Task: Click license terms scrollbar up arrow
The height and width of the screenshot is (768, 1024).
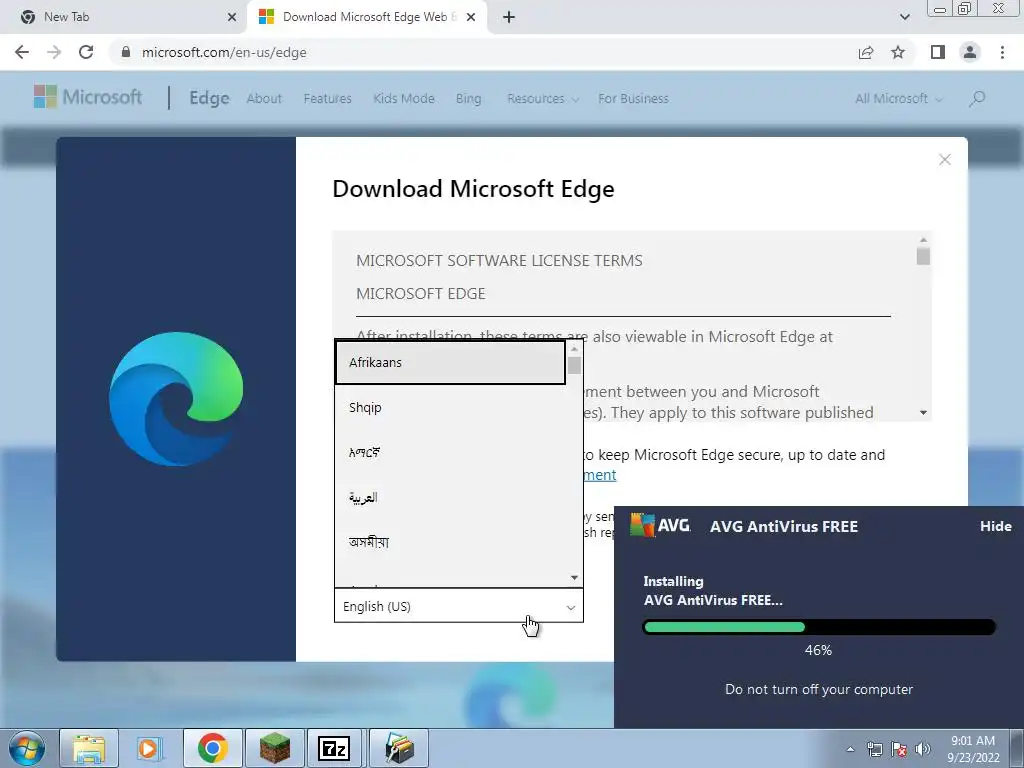Action: tap(923, 240)
